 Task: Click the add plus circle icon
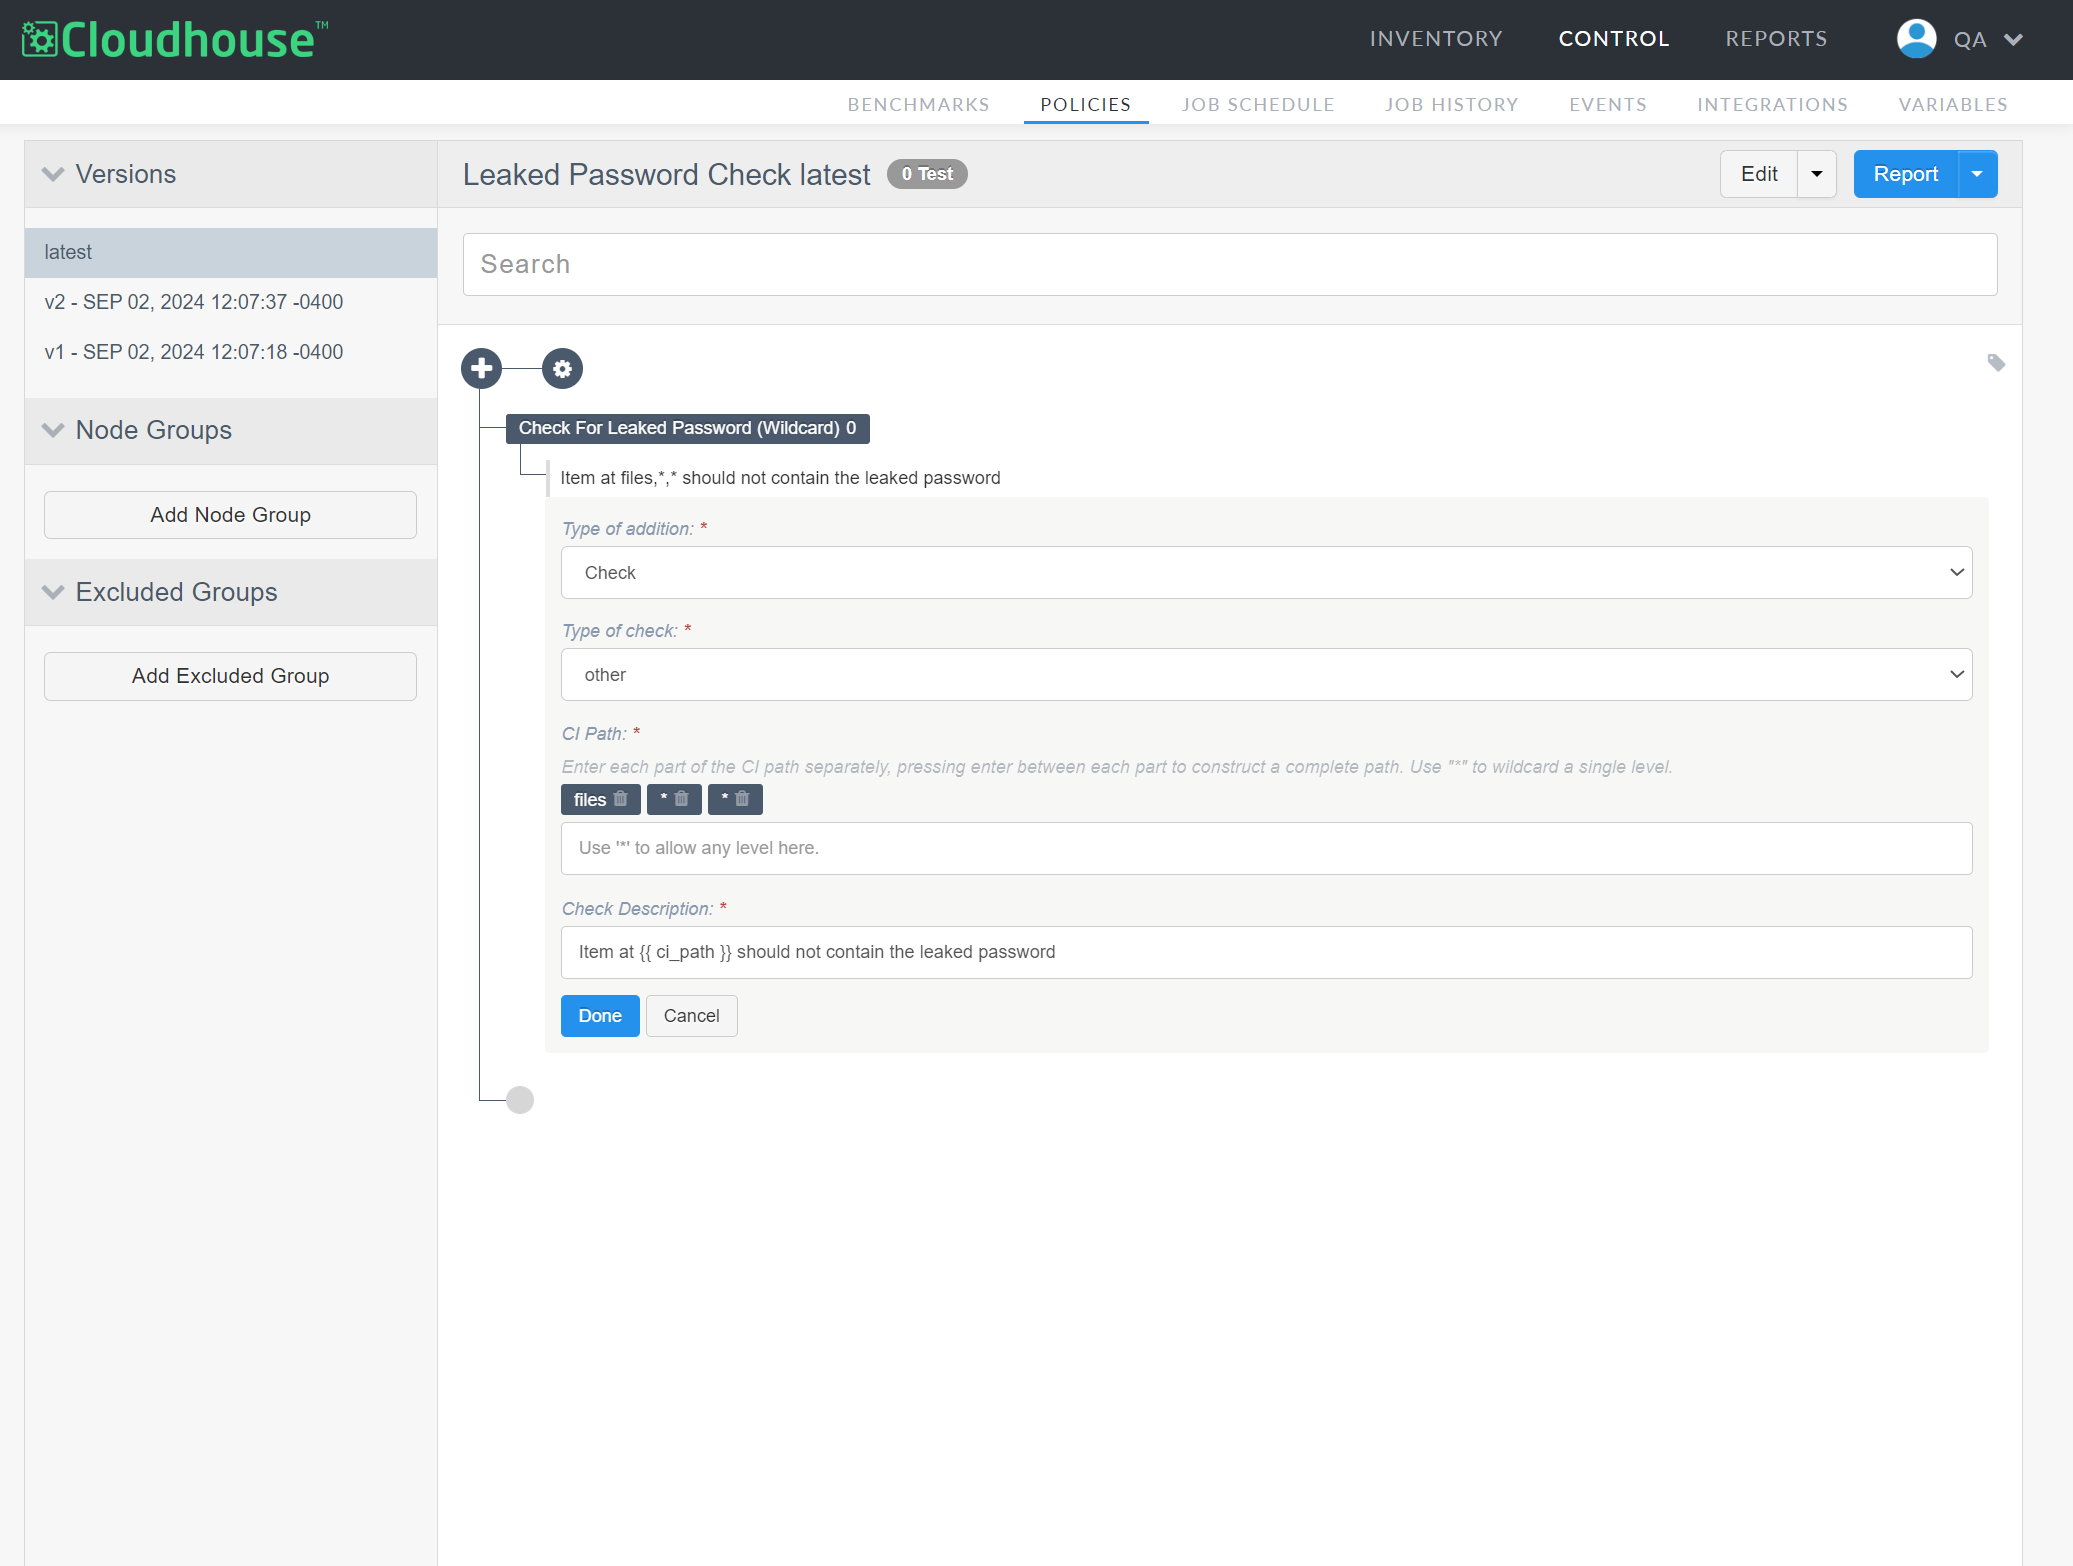click(481, 368)
